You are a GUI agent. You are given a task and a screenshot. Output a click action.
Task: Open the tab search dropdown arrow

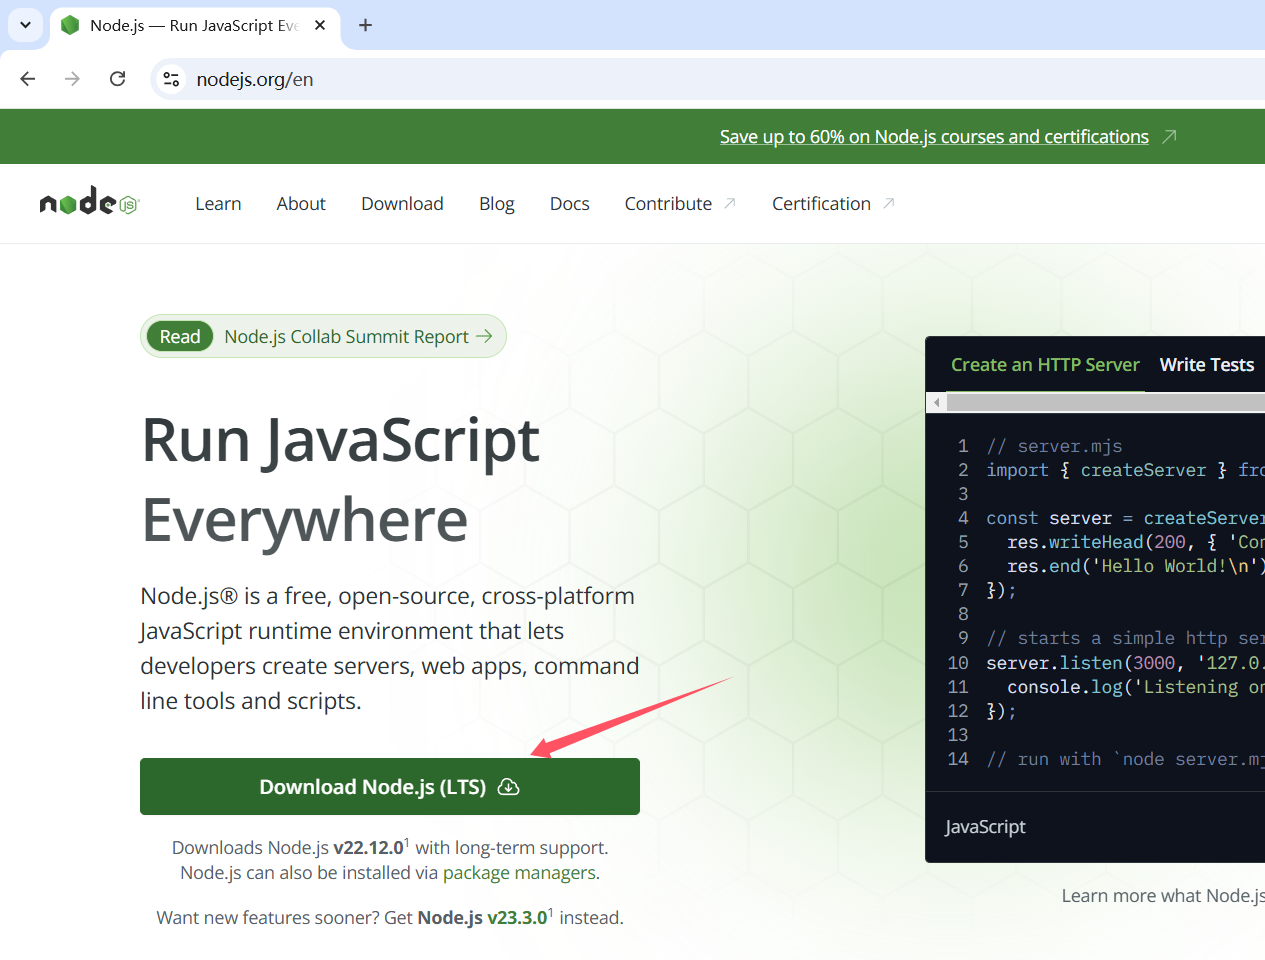25,25
